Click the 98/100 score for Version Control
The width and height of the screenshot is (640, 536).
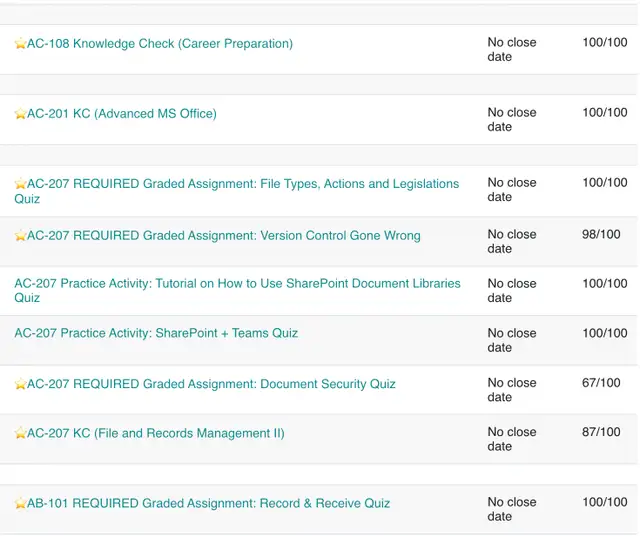point(601,234)
